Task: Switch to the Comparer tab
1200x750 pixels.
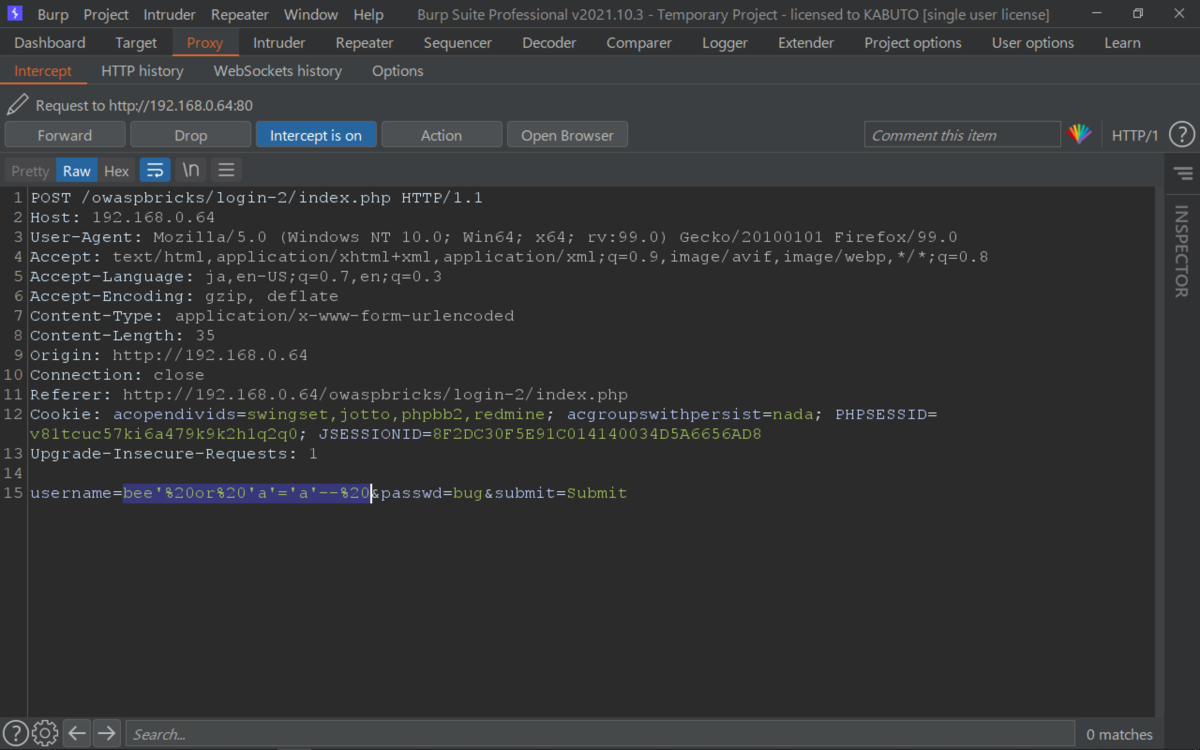Action: click(x=639, y=43)
